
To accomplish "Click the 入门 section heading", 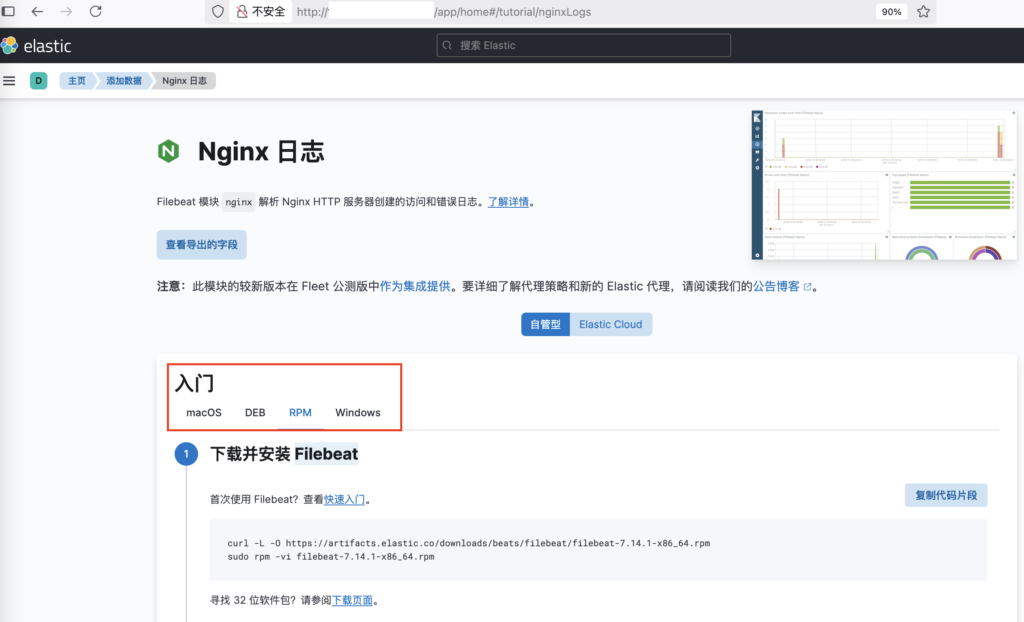I will pos(195,383).
